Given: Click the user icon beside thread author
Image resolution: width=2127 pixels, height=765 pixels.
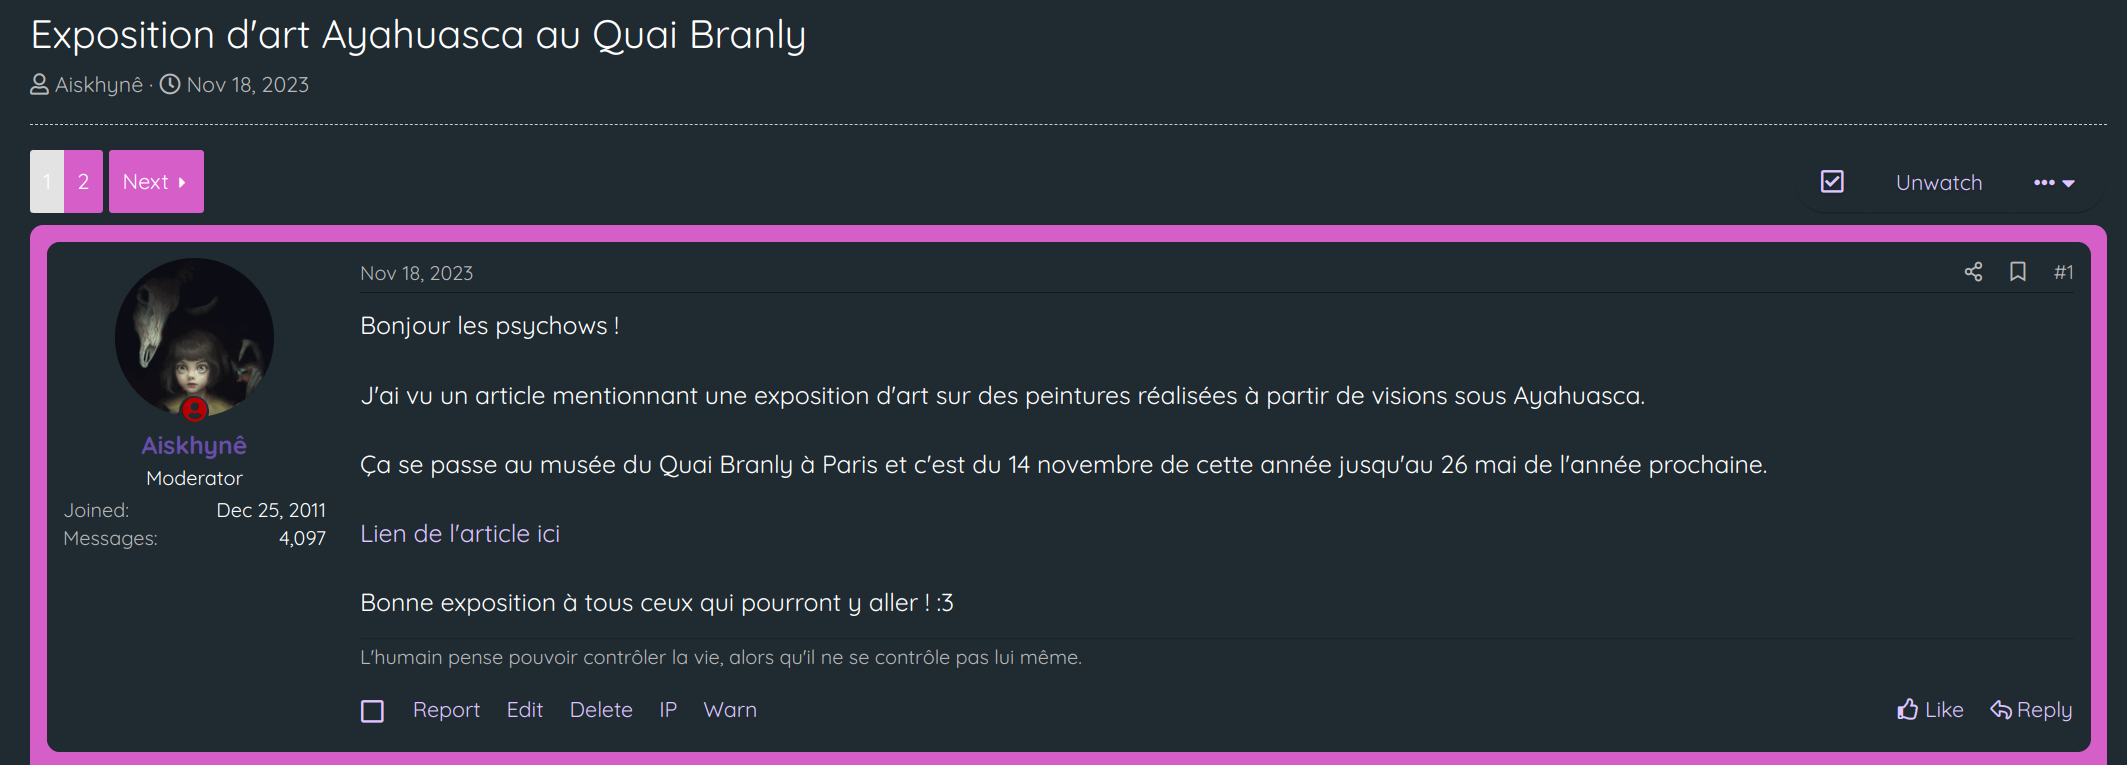Looking at the screenshot, I should [39, 84].
